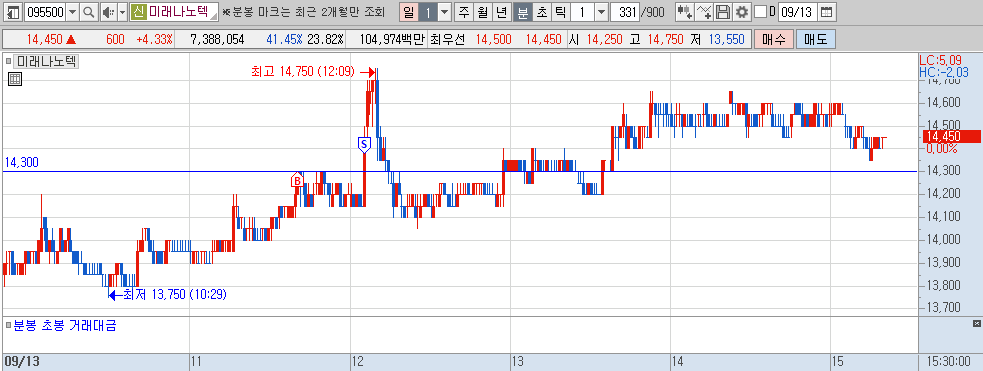Select the 분 (minute) chart button
Screen dimensions: 983x371
click(x=522, y=11)
